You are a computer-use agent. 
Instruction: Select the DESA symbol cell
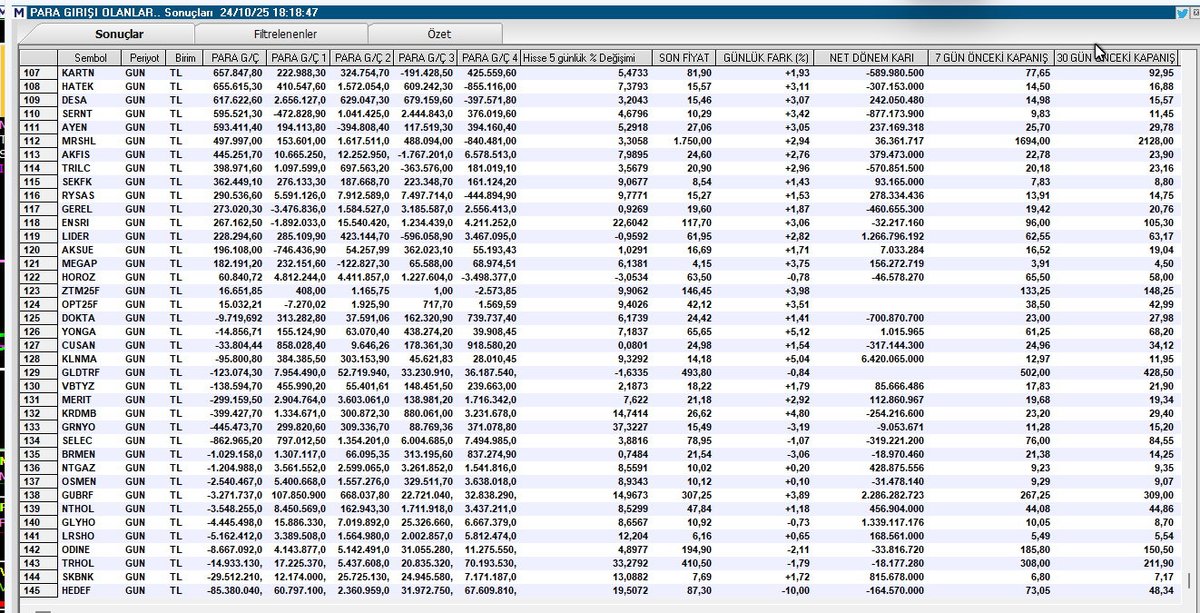click(88, 102)
